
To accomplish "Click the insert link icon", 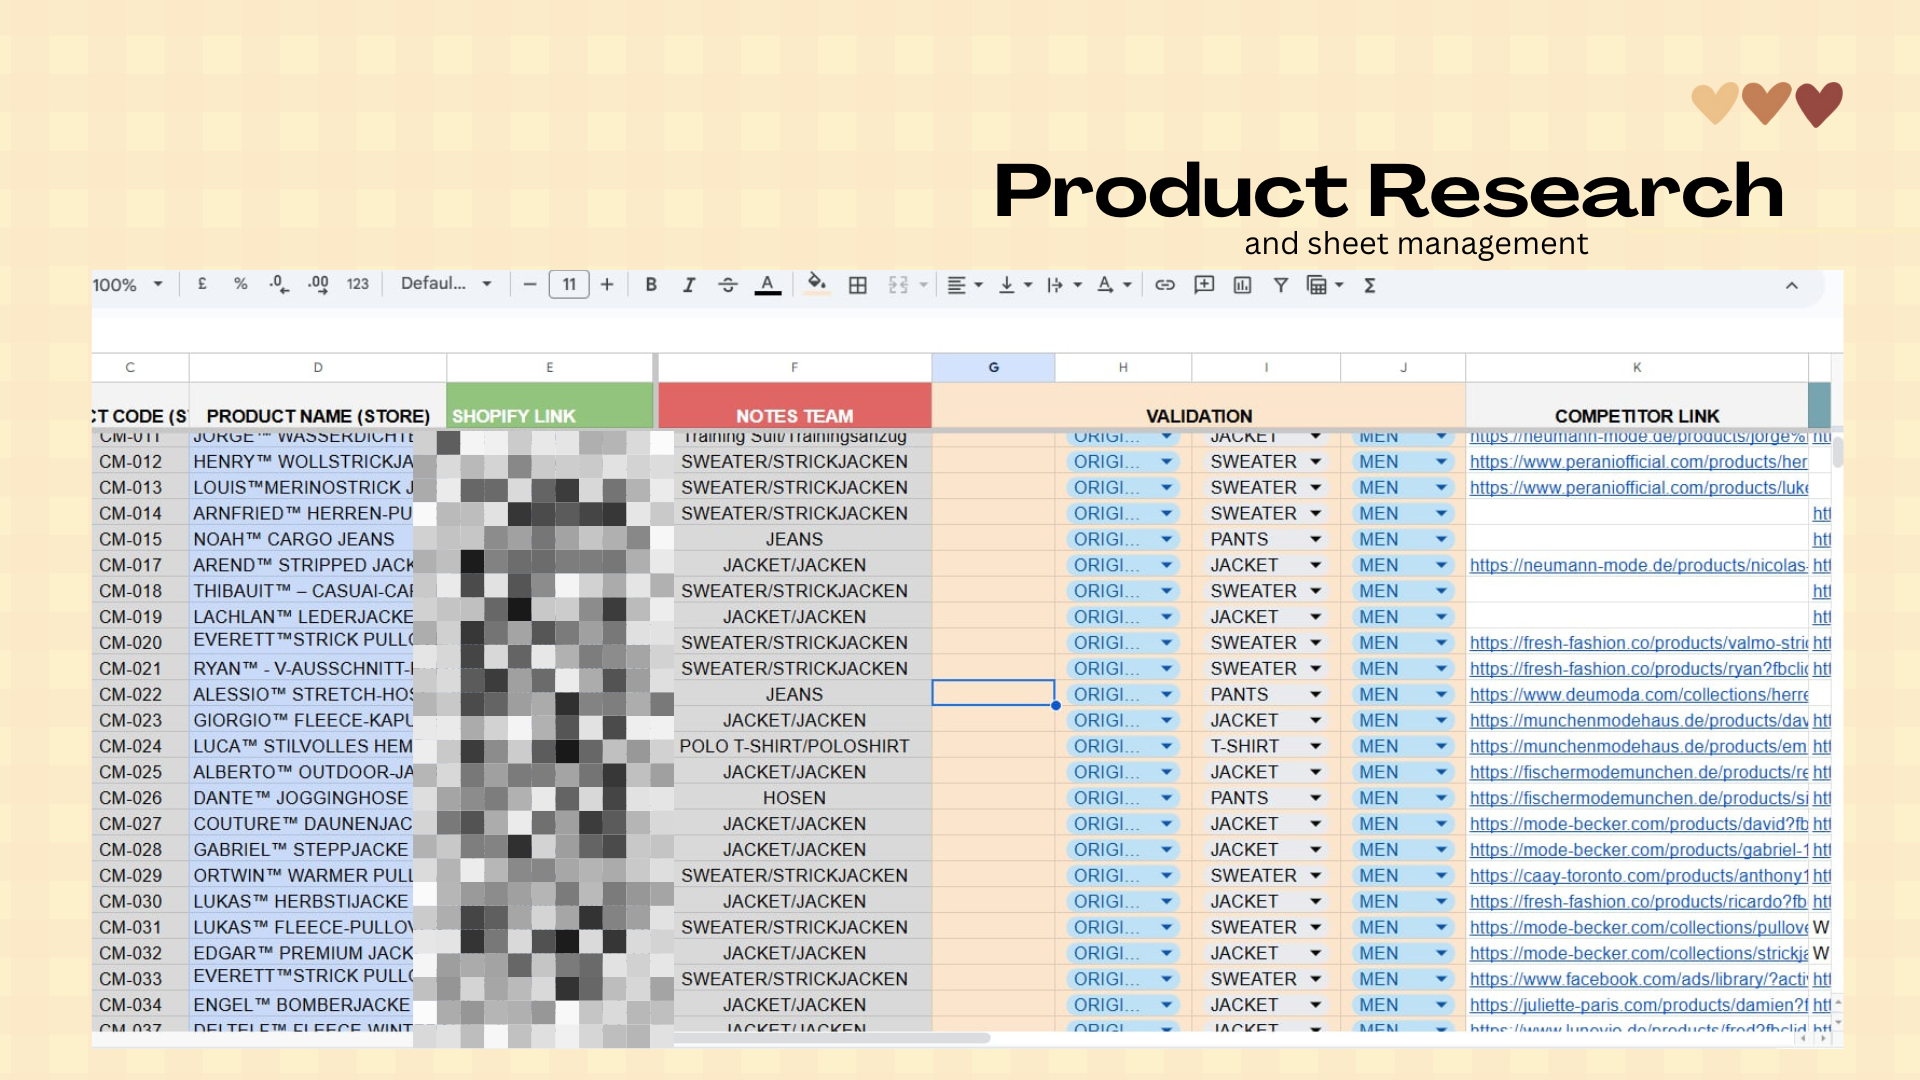I will tap(1165, 285).
